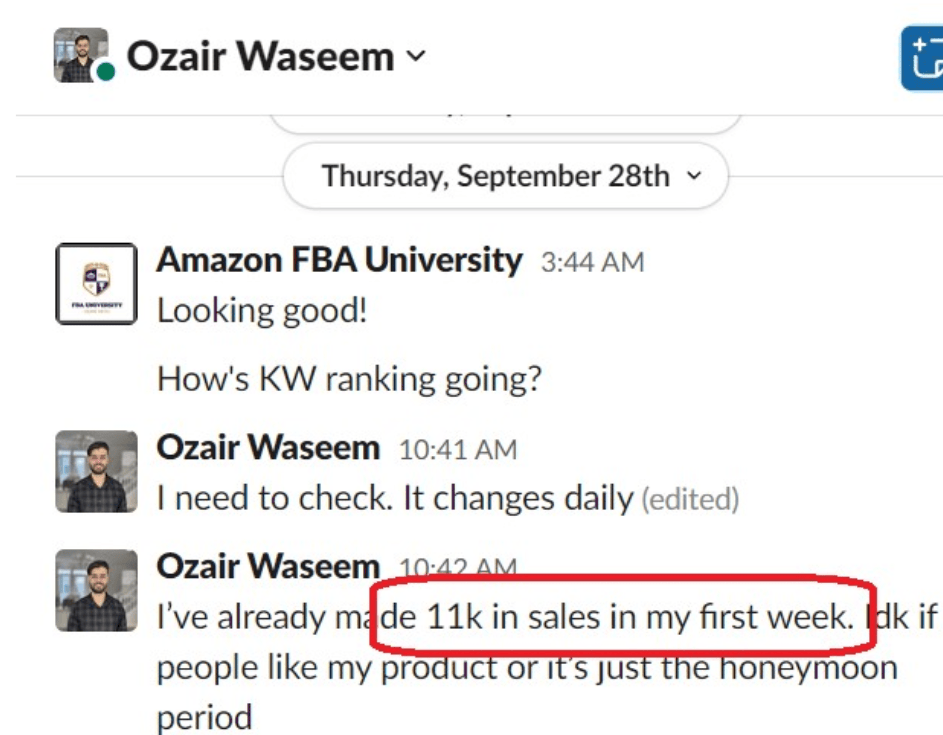Click the chevron in the Thursday date pill
Screen dimensions: 943x735
tap(694, 176)
